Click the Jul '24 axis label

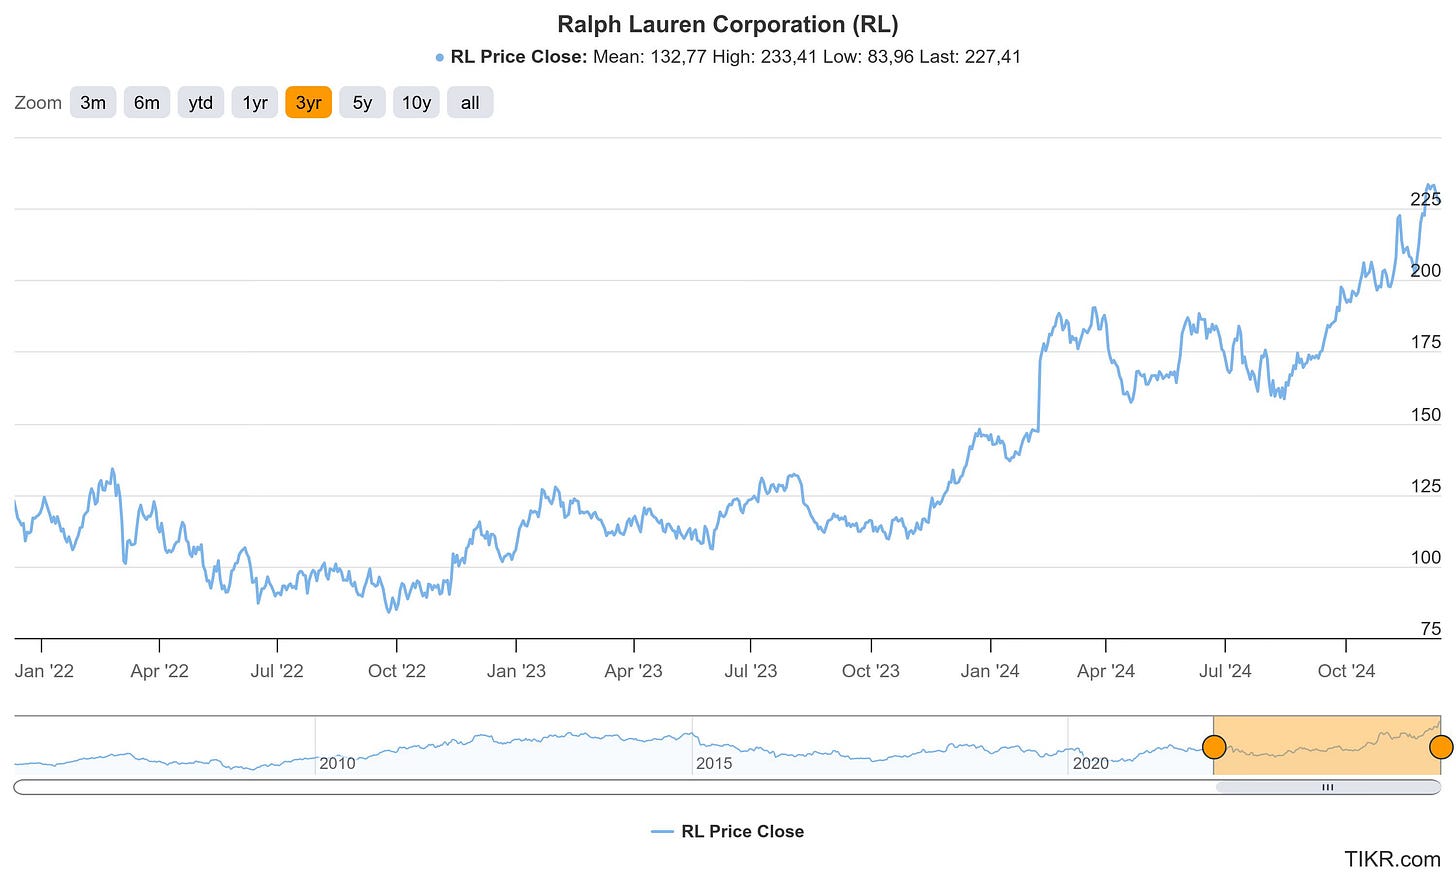1225,671
